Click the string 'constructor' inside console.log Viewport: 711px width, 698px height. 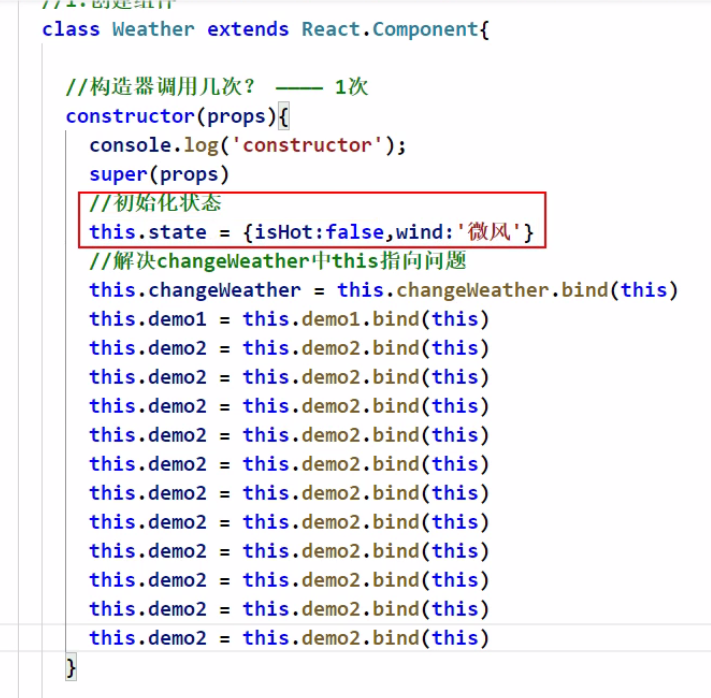click(307, 146)
